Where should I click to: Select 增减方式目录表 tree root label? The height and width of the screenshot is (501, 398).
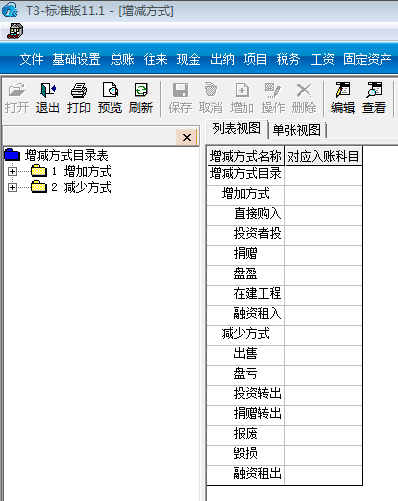[67, 155]
